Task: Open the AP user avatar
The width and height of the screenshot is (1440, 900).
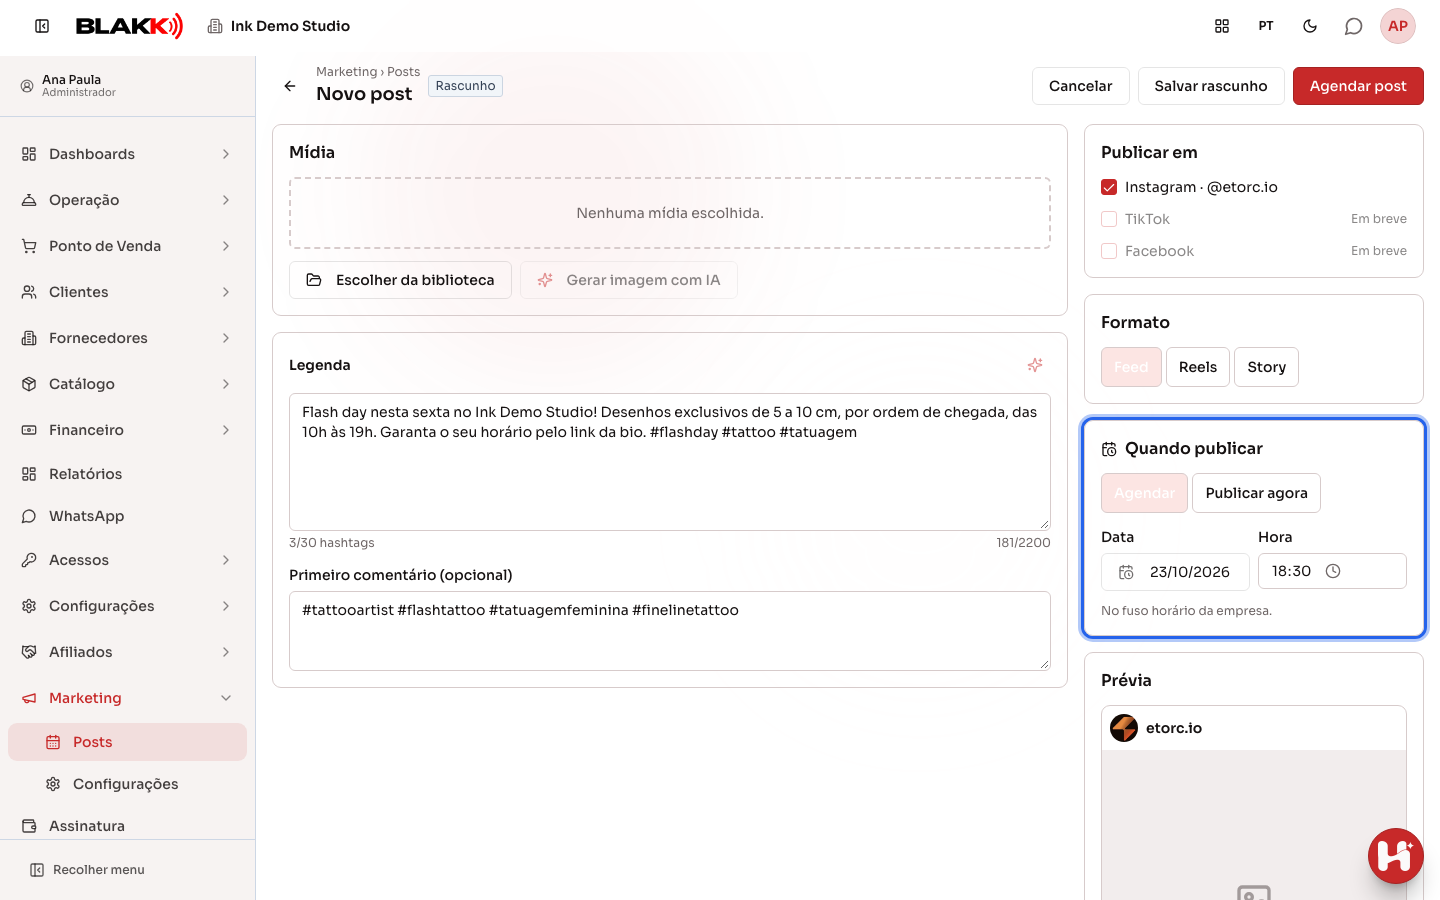Action: (x=1398, y=26)
